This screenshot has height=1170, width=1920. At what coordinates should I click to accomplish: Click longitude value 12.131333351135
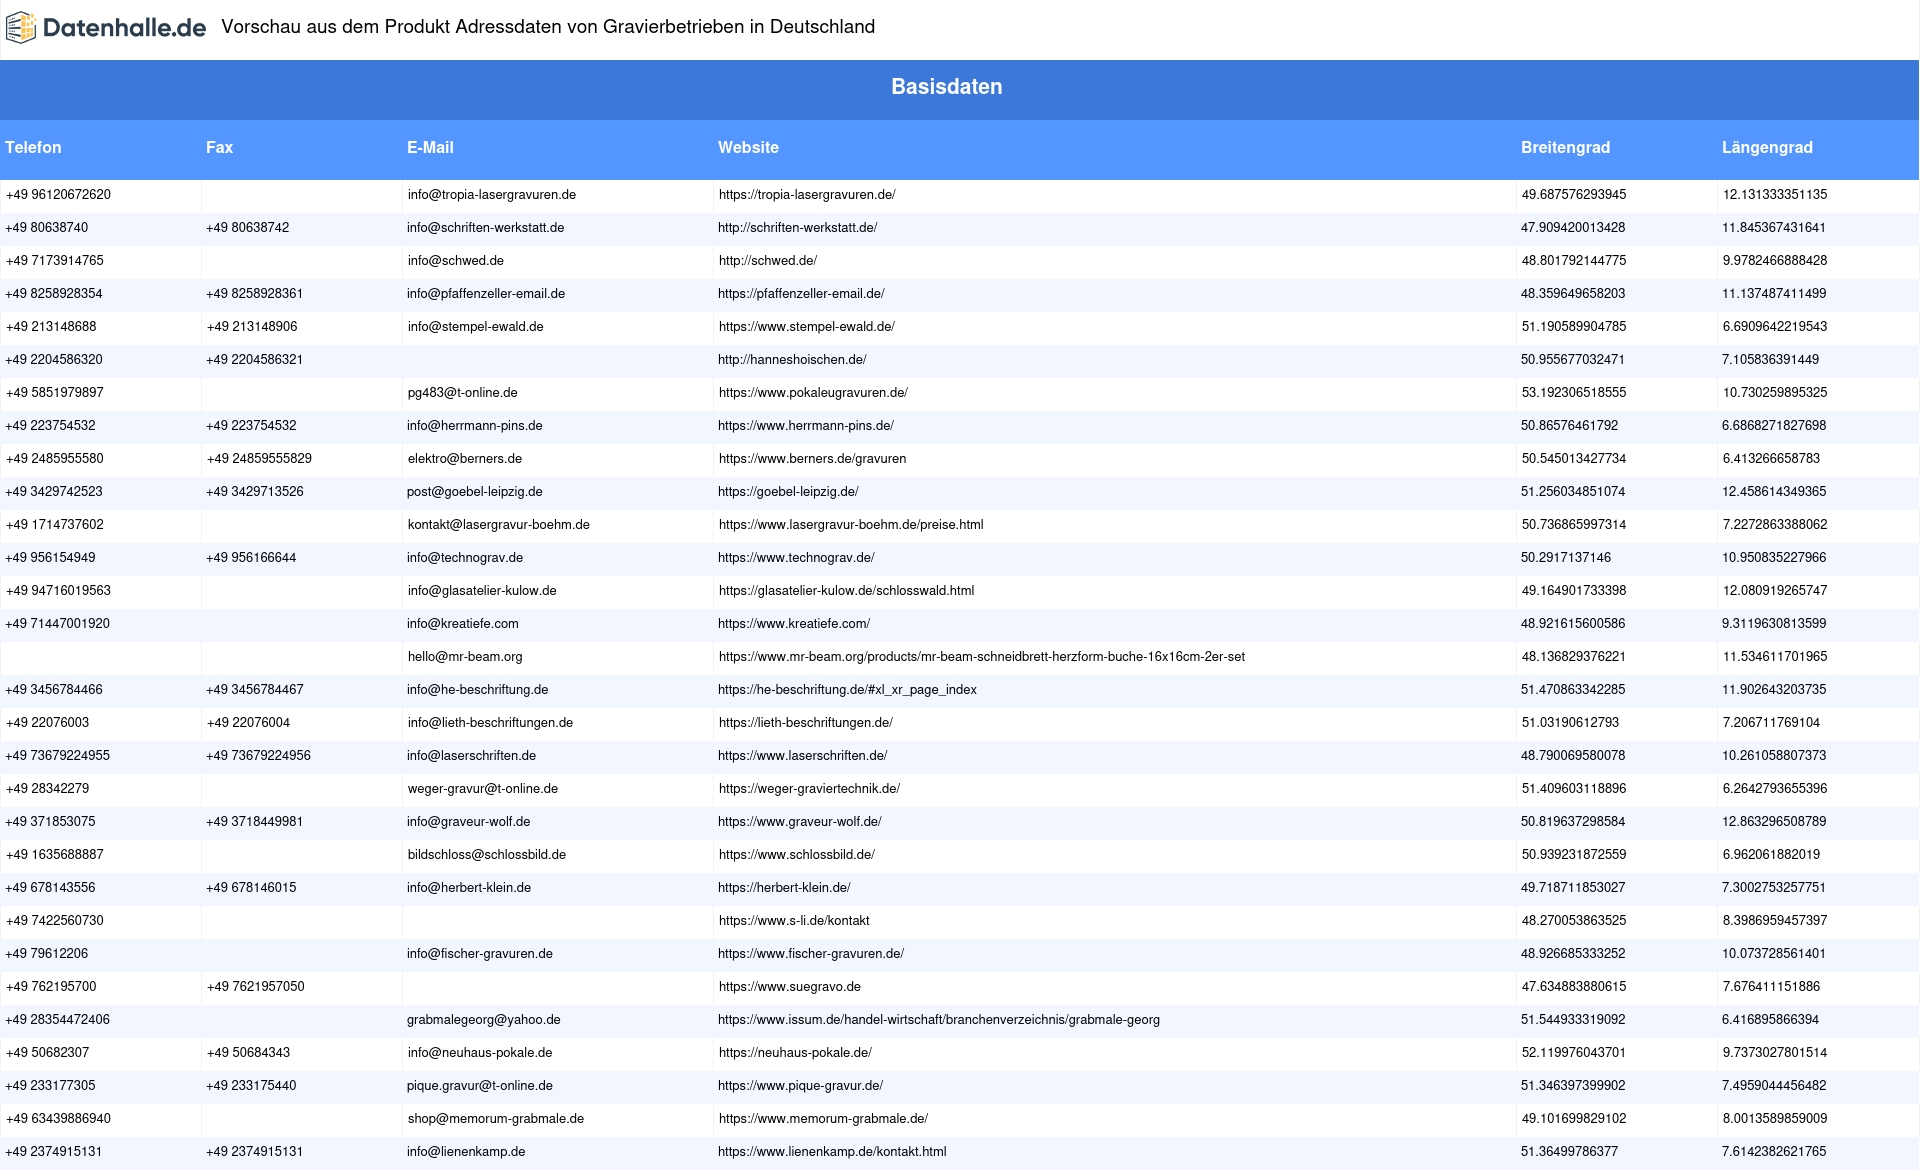[x=1775, y=195]
